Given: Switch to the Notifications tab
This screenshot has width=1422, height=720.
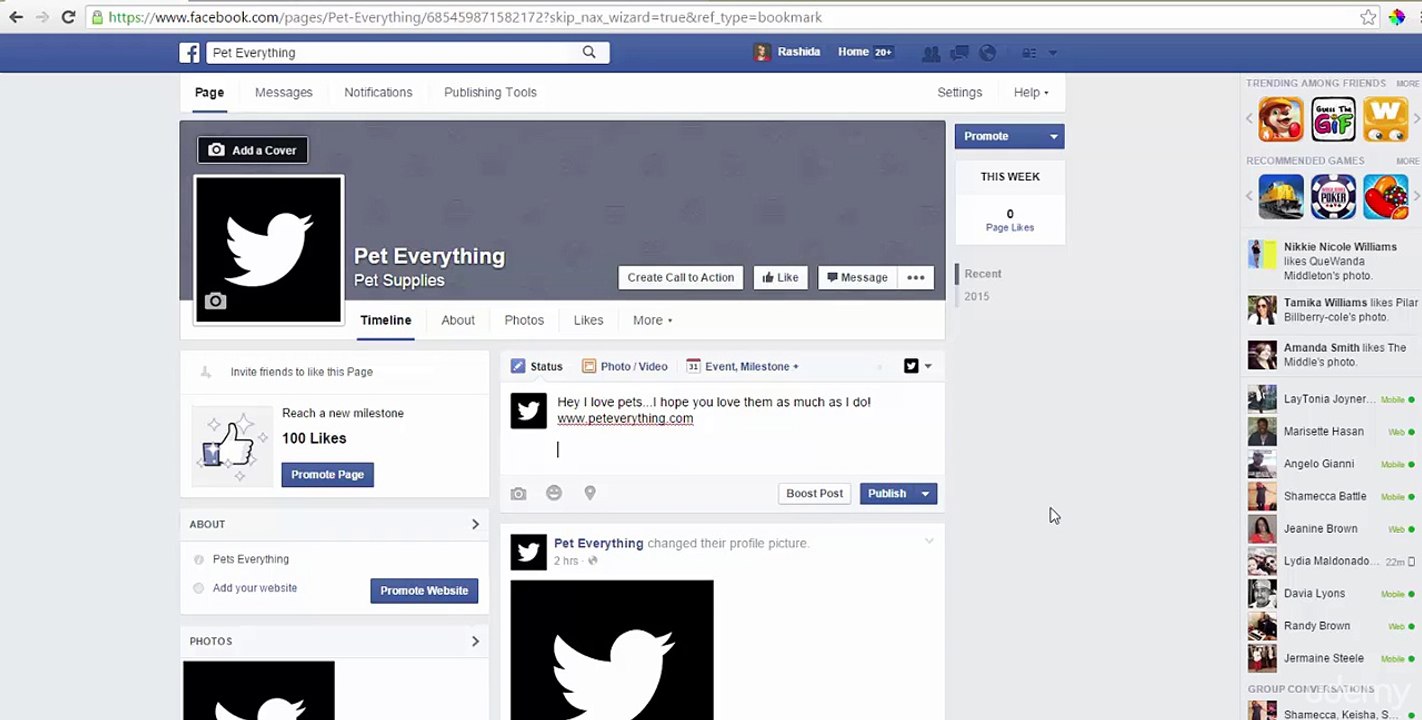Looking at the screenshot, I should [378, 92].
